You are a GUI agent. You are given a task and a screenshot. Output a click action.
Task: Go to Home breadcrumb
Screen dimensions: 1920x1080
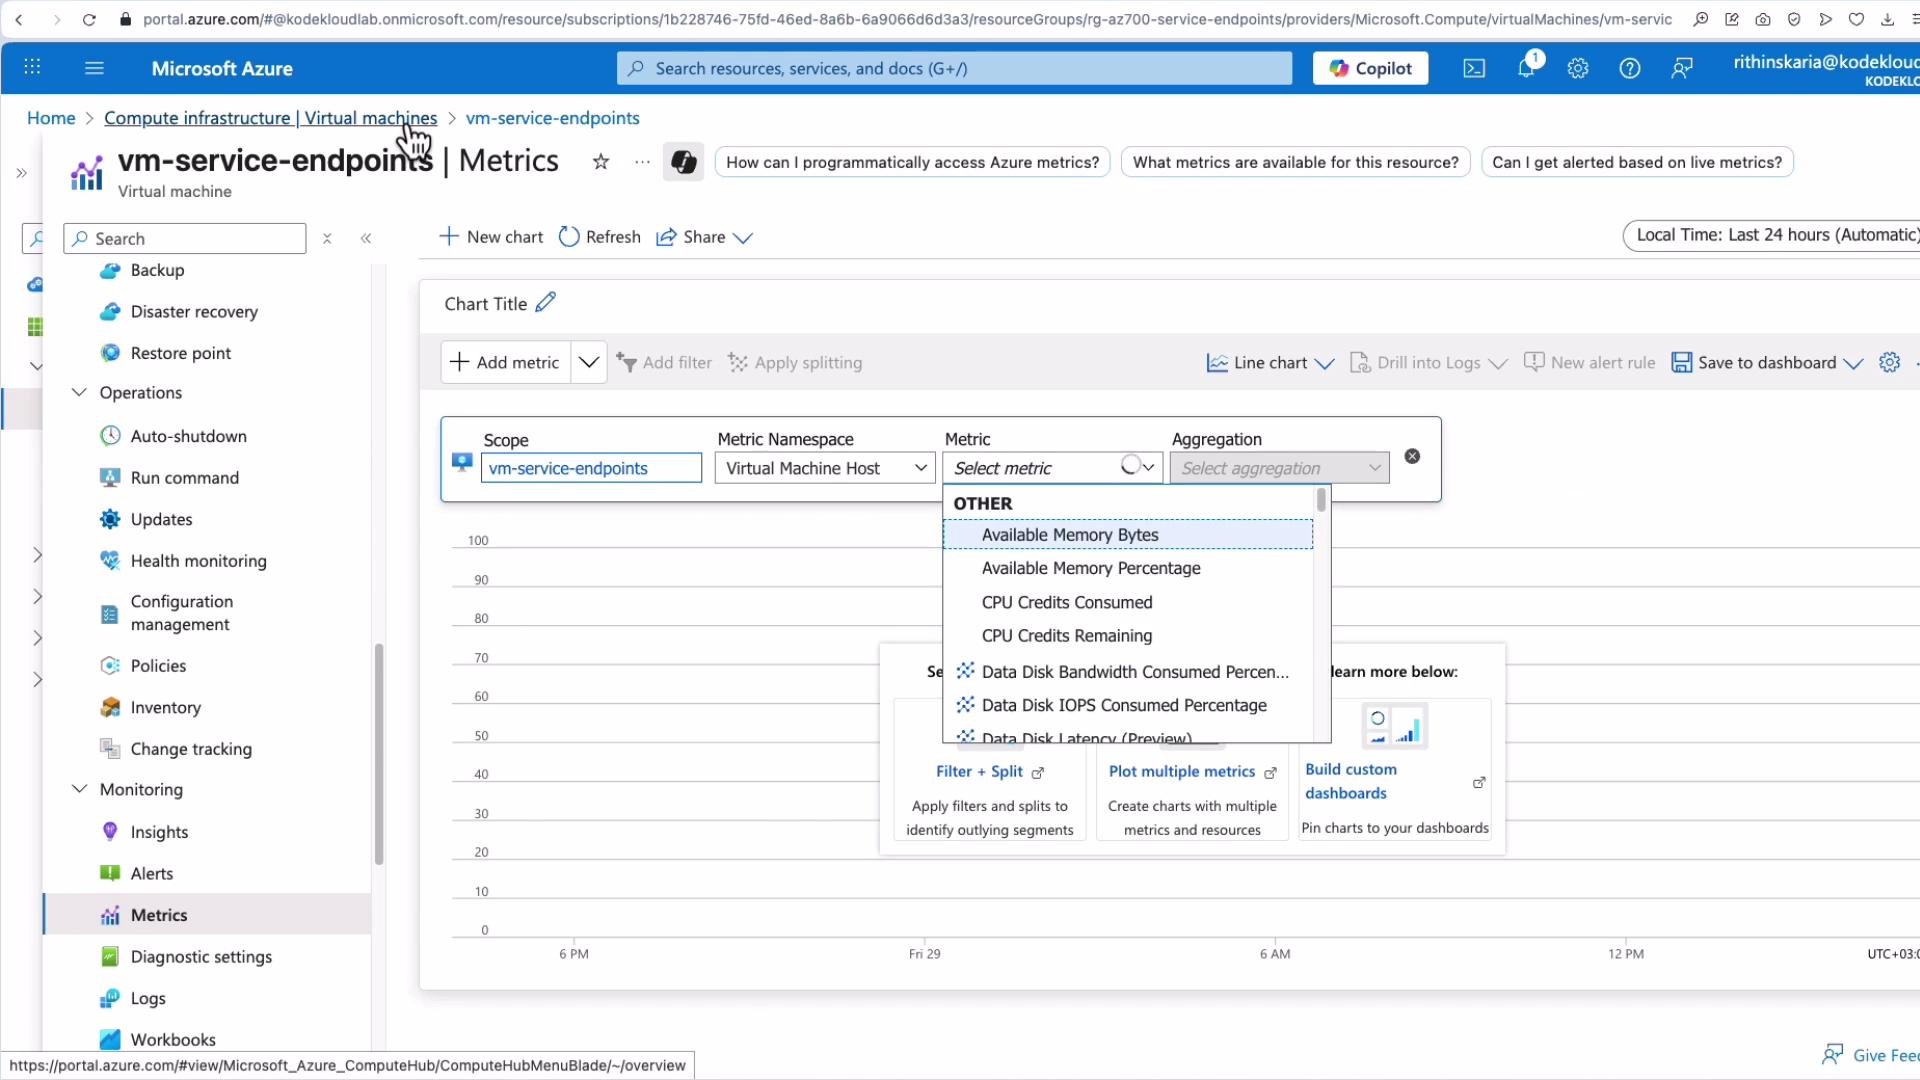(x=51, y=118)
